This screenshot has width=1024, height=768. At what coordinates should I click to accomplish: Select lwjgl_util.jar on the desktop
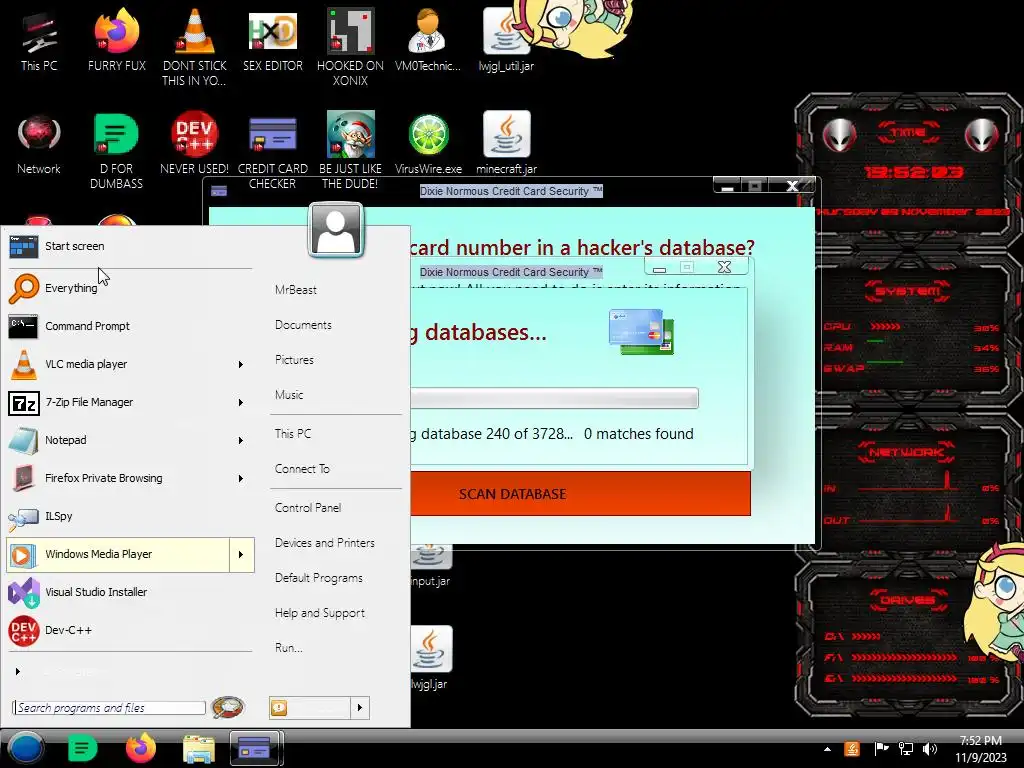click(506, 40)
